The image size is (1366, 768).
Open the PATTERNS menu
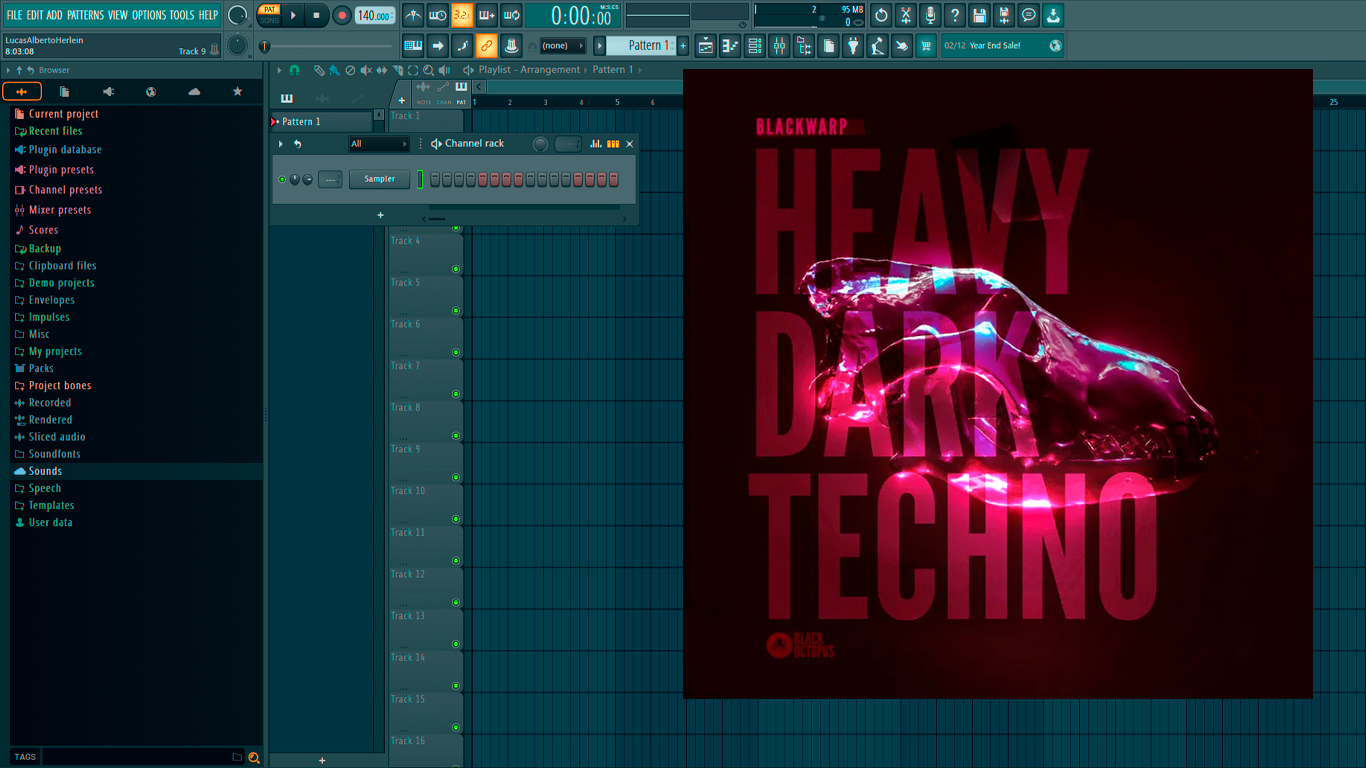click(x=85, y=15)
